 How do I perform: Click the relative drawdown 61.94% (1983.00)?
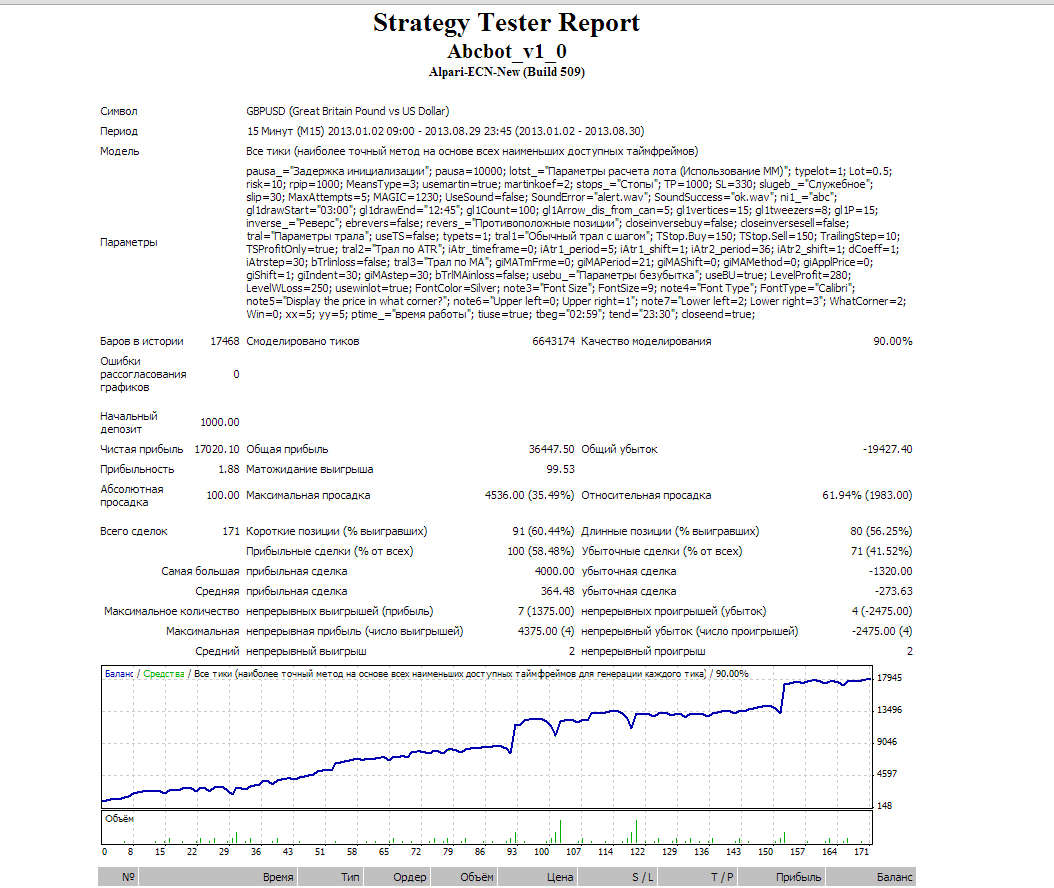click(x=867, y=495)
